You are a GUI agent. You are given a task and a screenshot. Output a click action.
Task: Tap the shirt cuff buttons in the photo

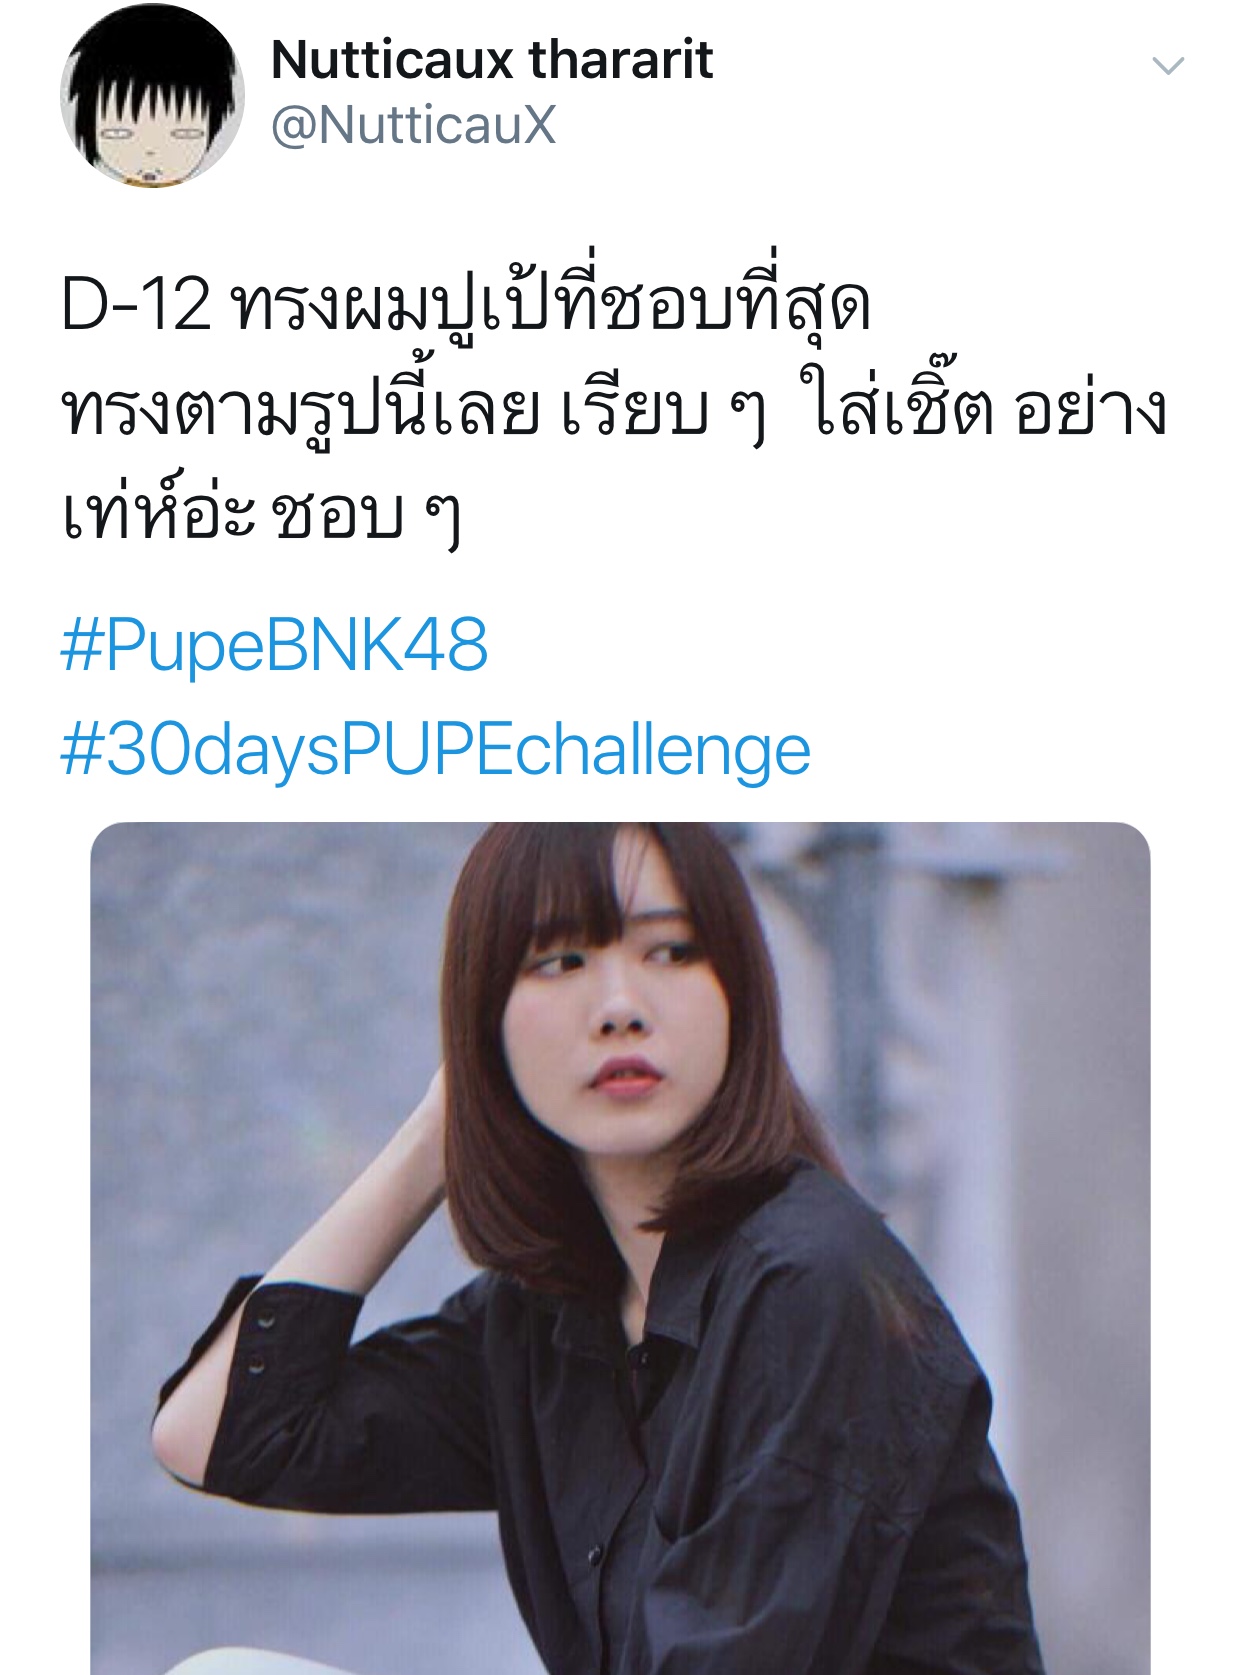pos(261,1342)
